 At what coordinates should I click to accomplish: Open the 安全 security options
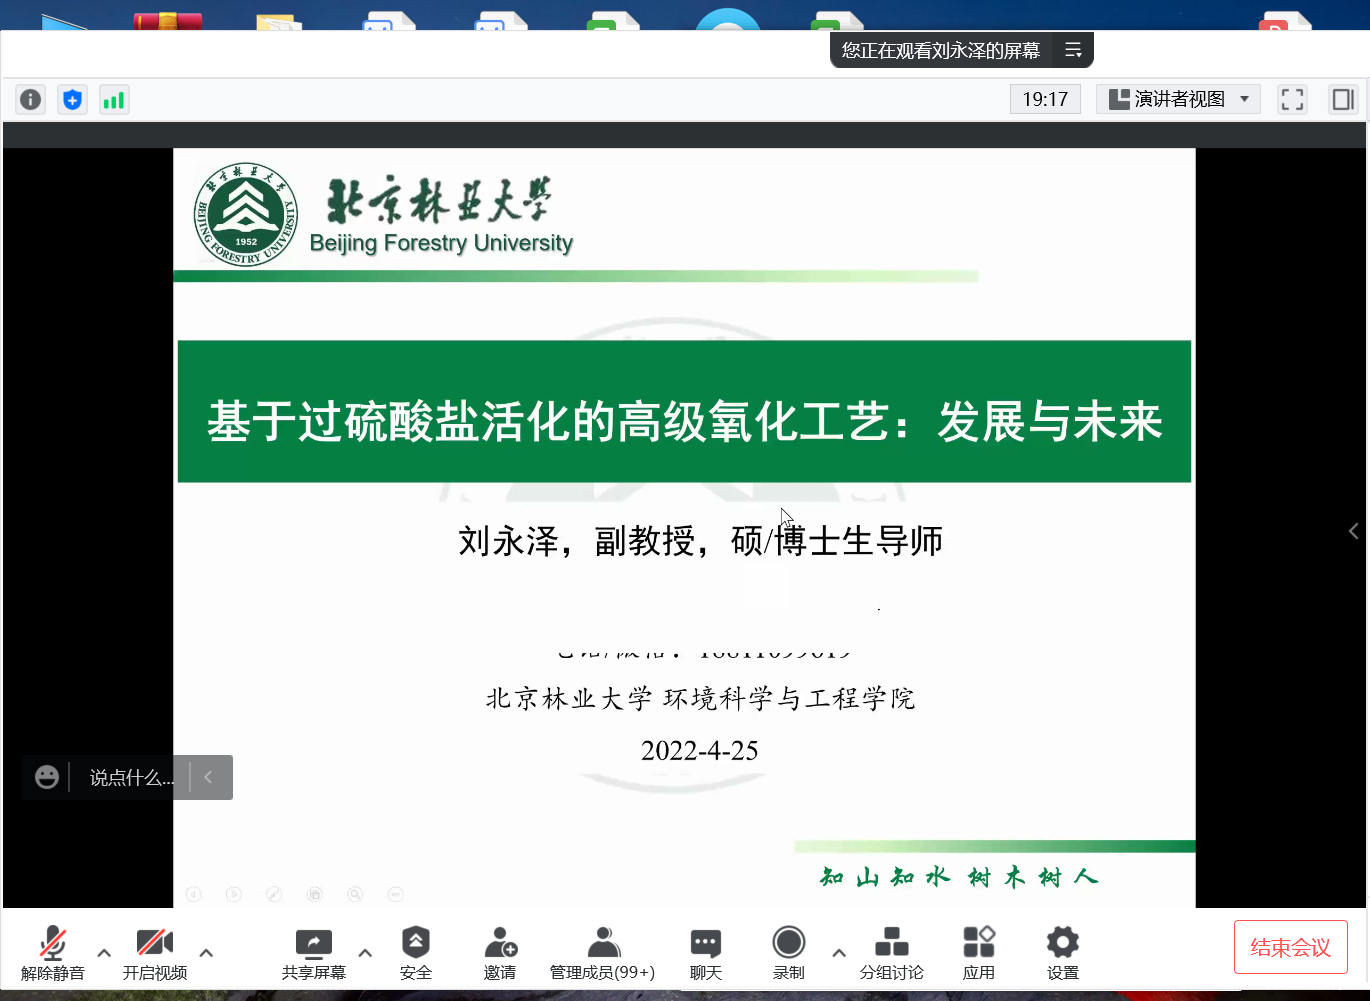click(415, 952)
